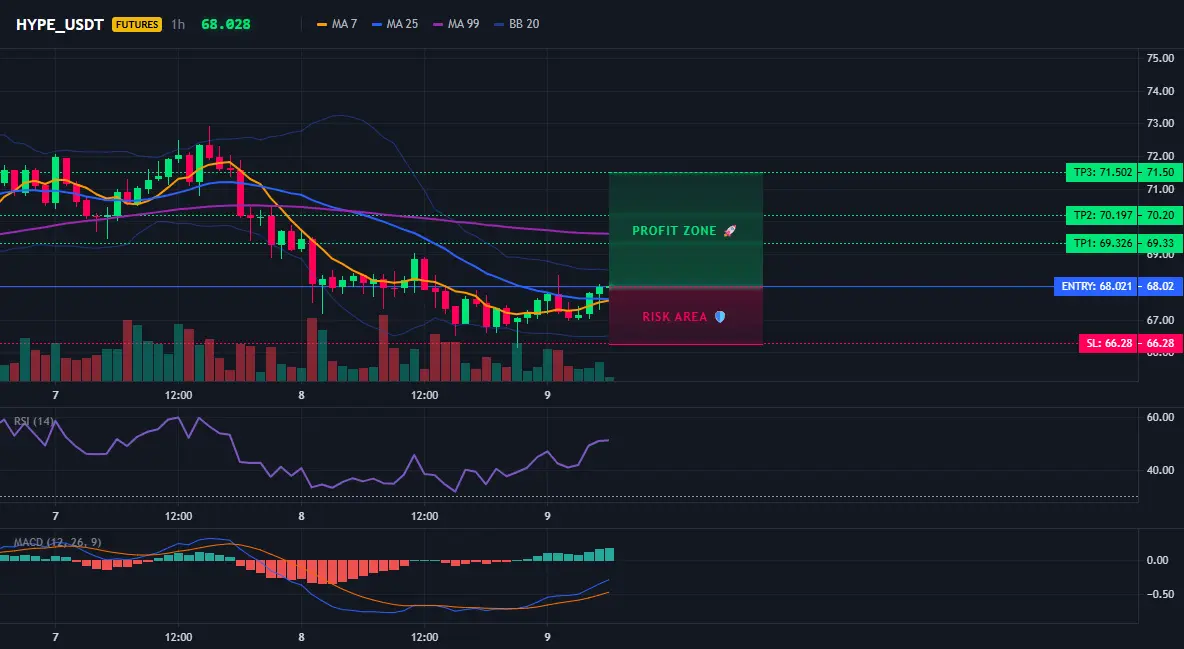Image resolution: width=1184 pixels, height=649 pixels.
Task: Click the TP3: 71.502 price label
Action: [1104, 172]
